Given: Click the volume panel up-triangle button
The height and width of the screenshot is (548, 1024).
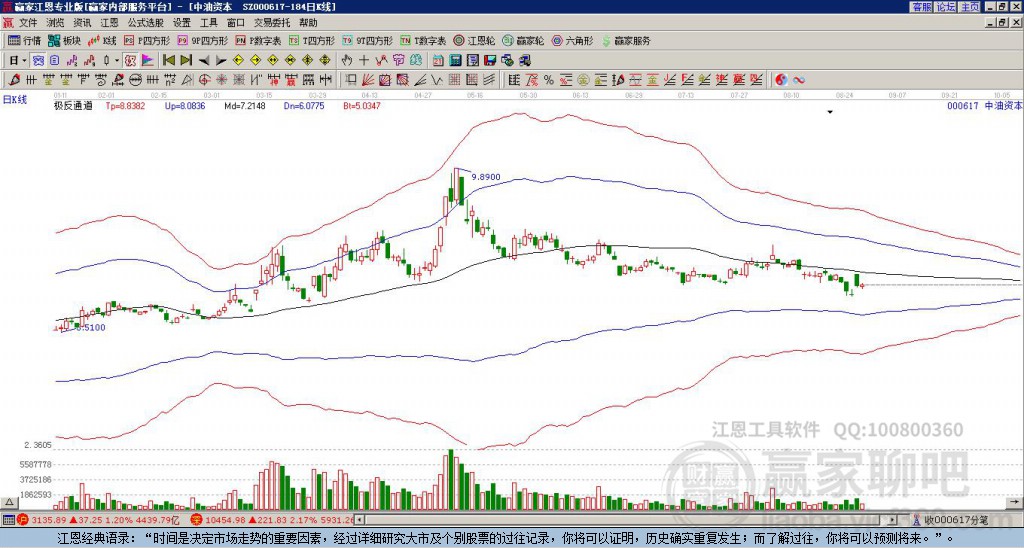Looking at the screenshot, I should [9, 502].
